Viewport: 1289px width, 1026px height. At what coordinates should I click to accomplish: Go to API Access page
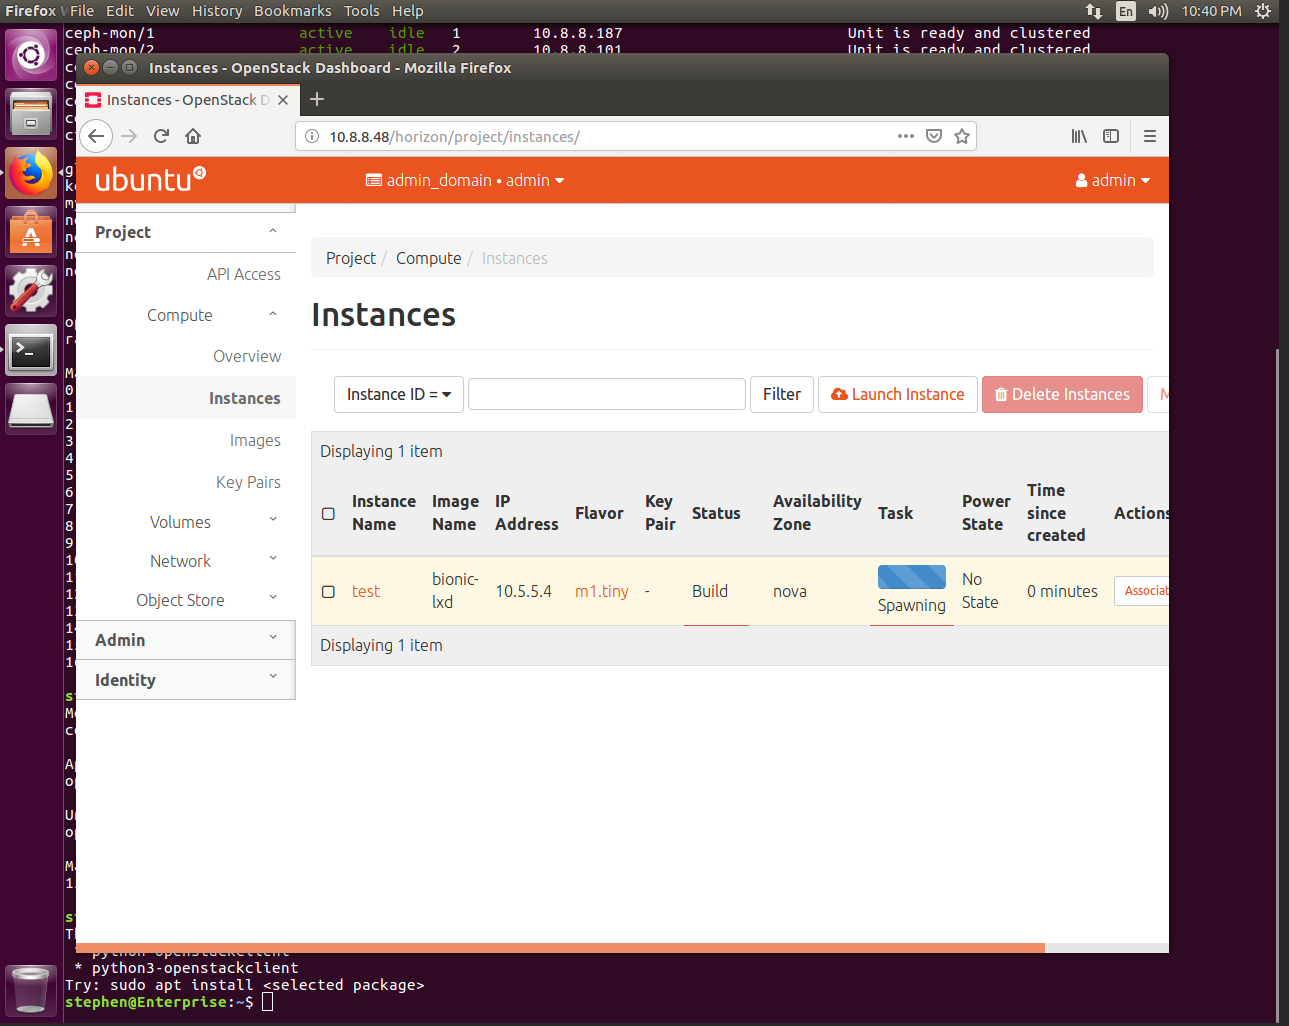click(244, 274)
